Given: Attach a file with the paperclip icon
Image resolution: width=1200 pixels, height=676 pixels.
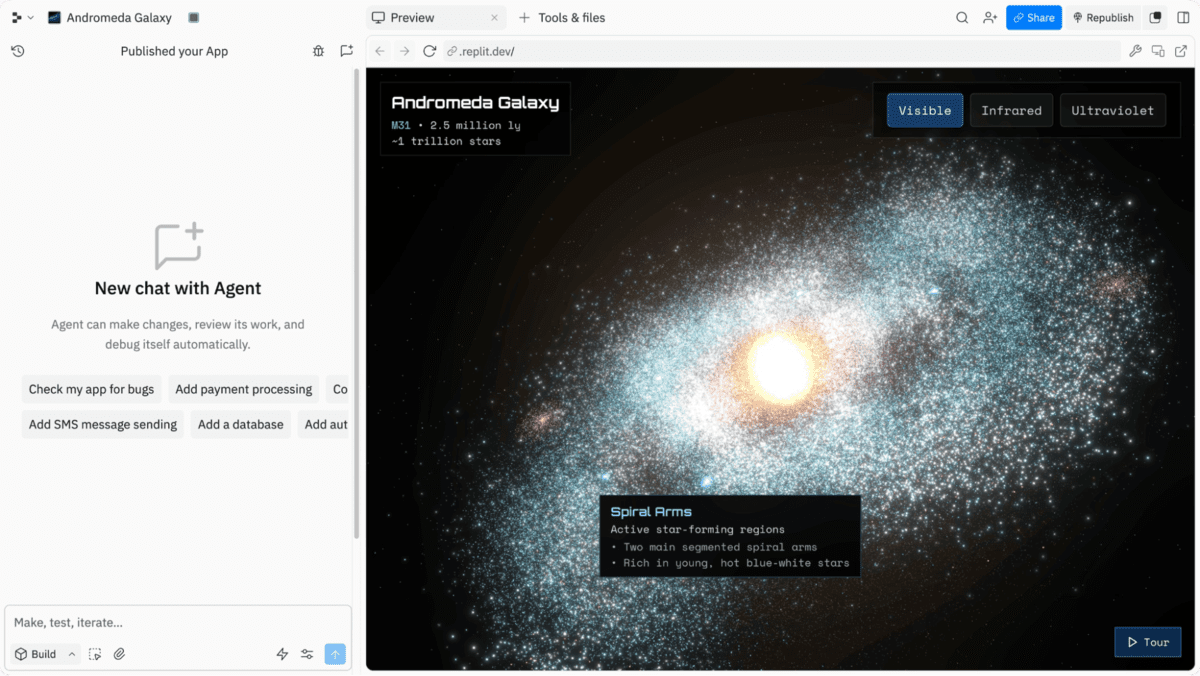Looking at the screenshot, I should pos(119,653).
